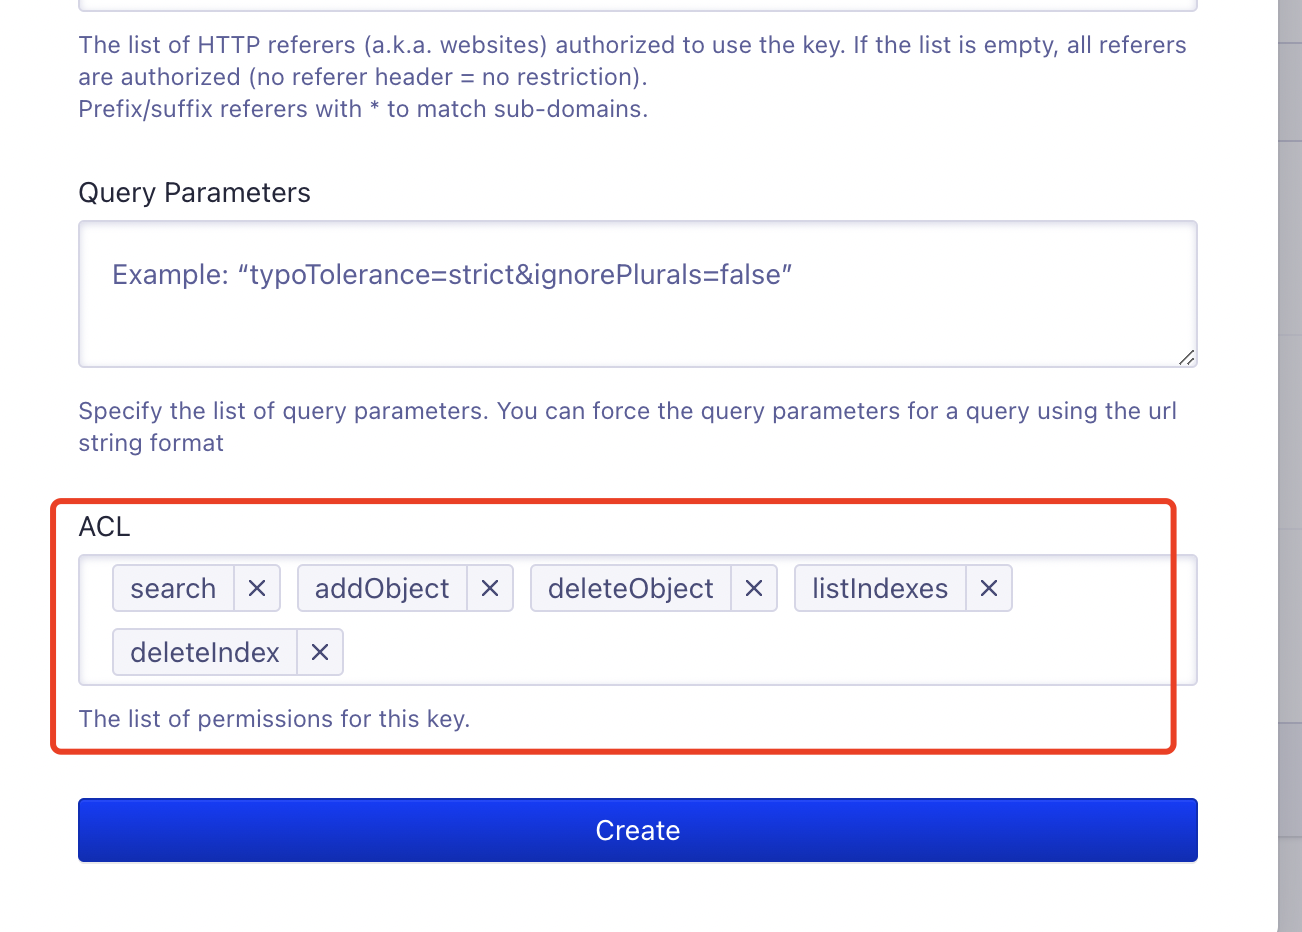Screen dimensions: 1302x932
Task: Click the Create button
Action: click(637, 830)
